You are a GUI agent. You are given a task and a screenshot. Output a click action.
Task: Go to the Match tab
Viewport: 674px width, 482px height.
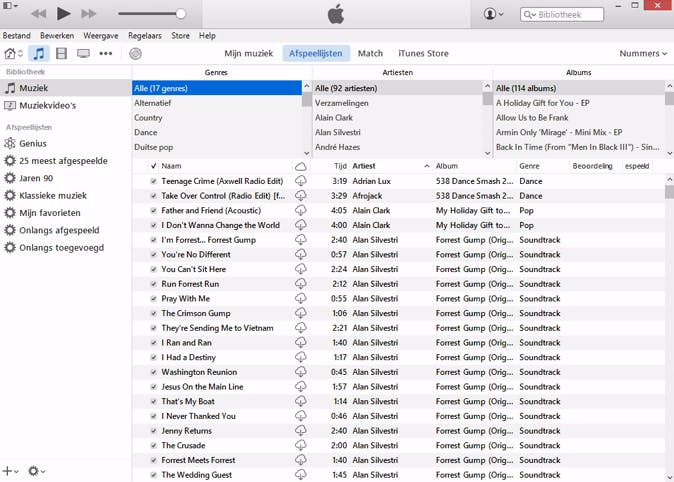coord(370,53)
